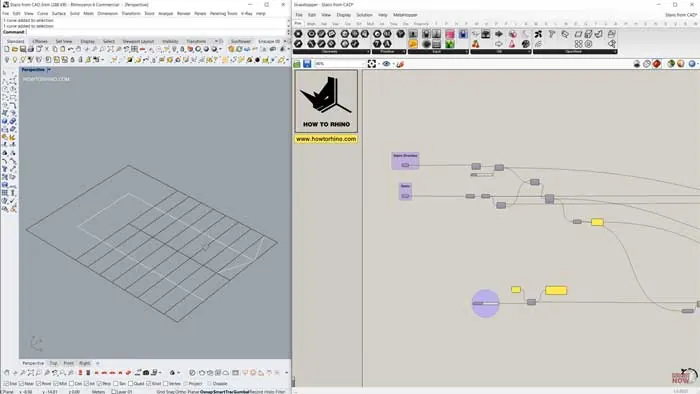Click the black right-arrow icon in Grasshopper Util group

coord(499,34)
